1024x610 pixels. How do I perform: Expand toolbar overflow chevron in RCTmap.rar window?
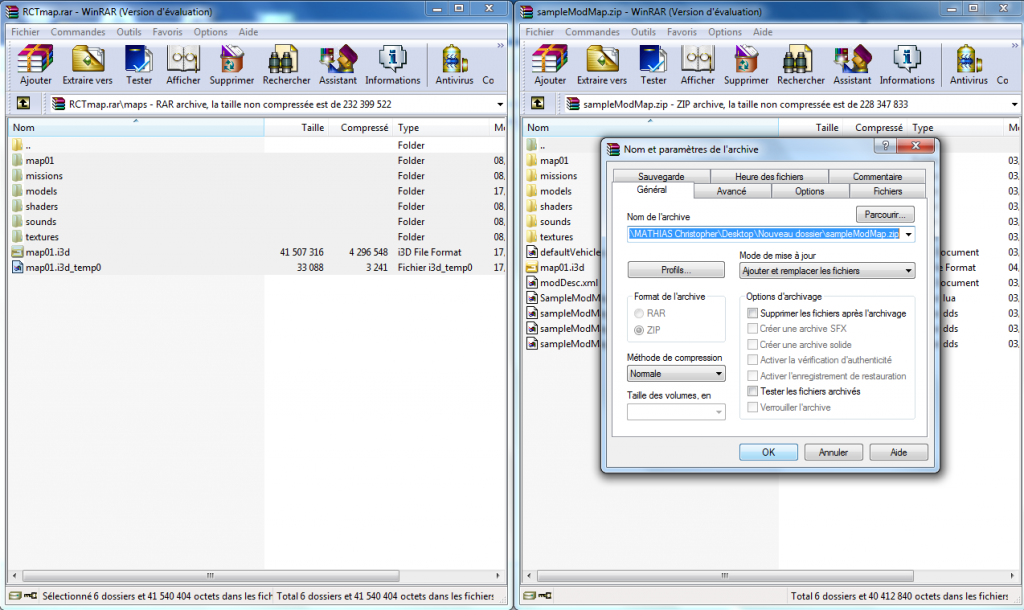tap(500, 46)
